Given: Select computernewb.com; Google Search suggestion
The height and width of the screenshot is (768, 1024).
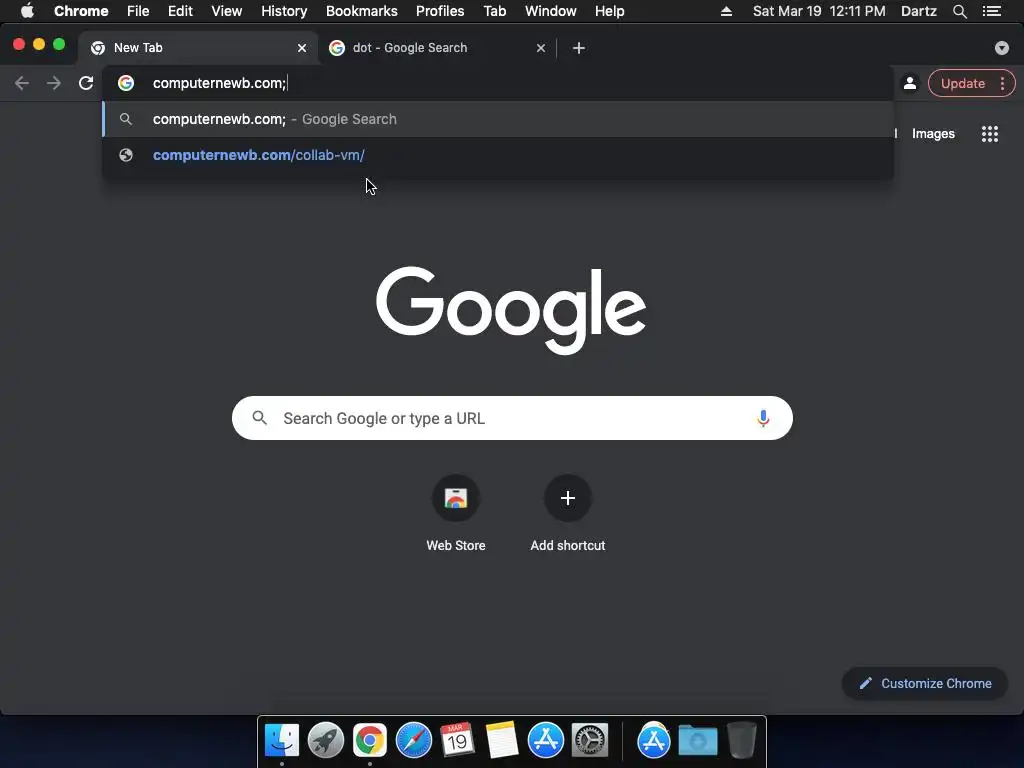Looking at the screenshot, I should pos(498,119).
